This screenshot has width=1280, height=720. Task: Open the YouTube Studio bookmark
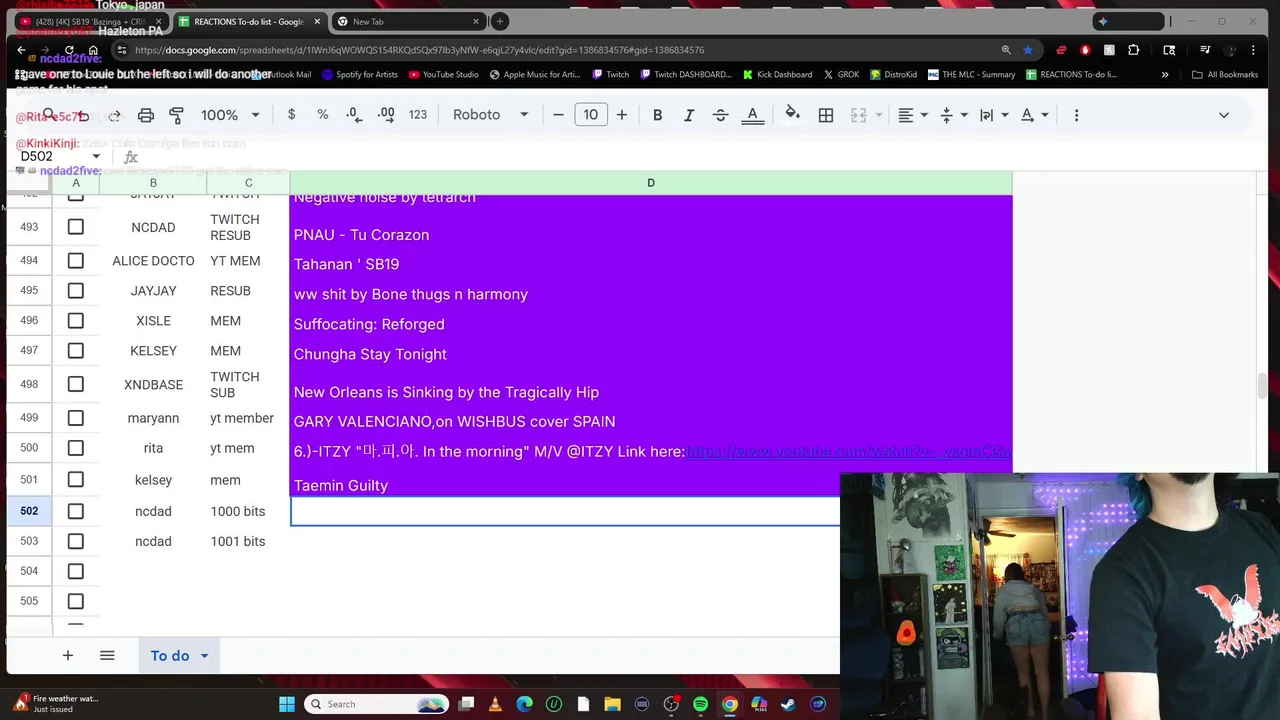(x=443, y=74)
